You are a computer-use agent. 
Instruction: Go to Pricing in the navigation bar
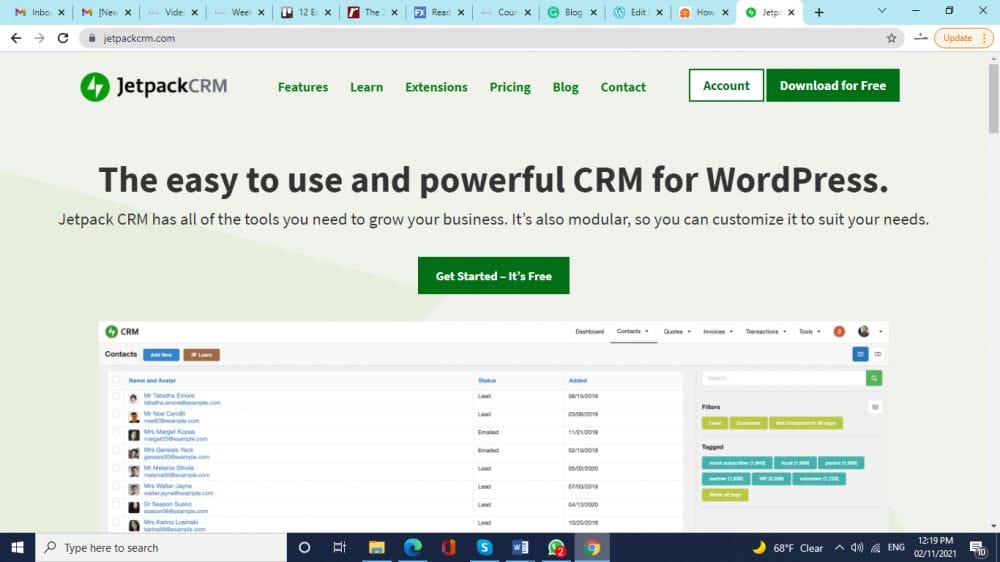(510, 87)
